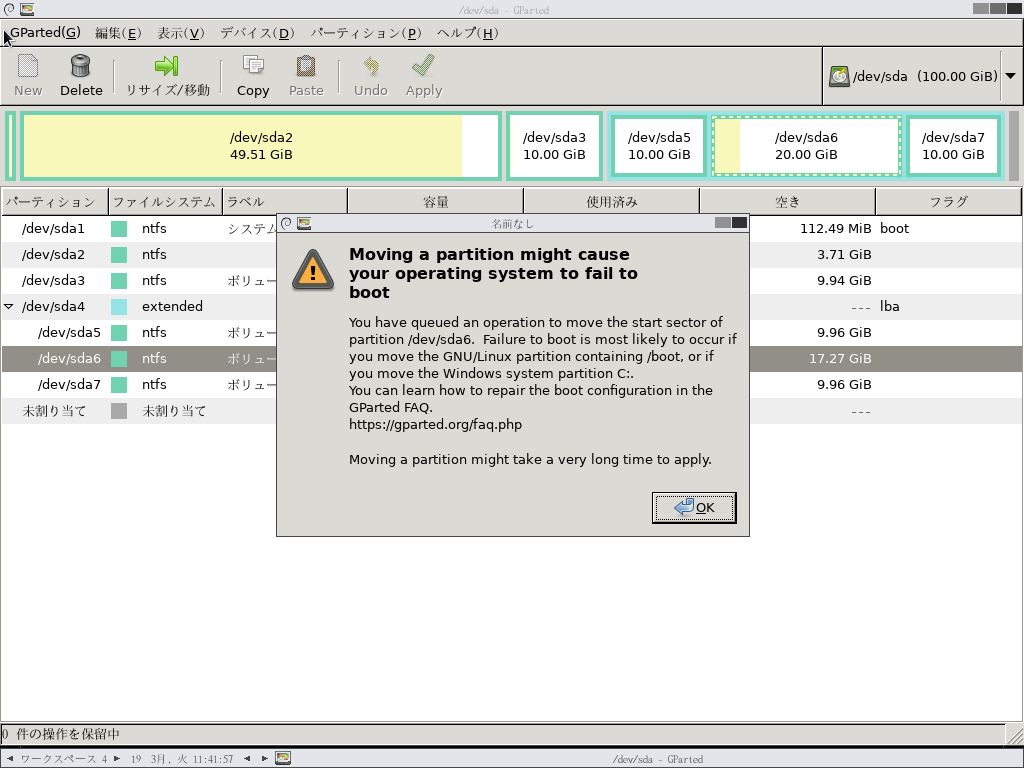This screenshot has height=768, width=1024.
Task: Open the device selector dropdown arrow
Action: point(1010,76)
